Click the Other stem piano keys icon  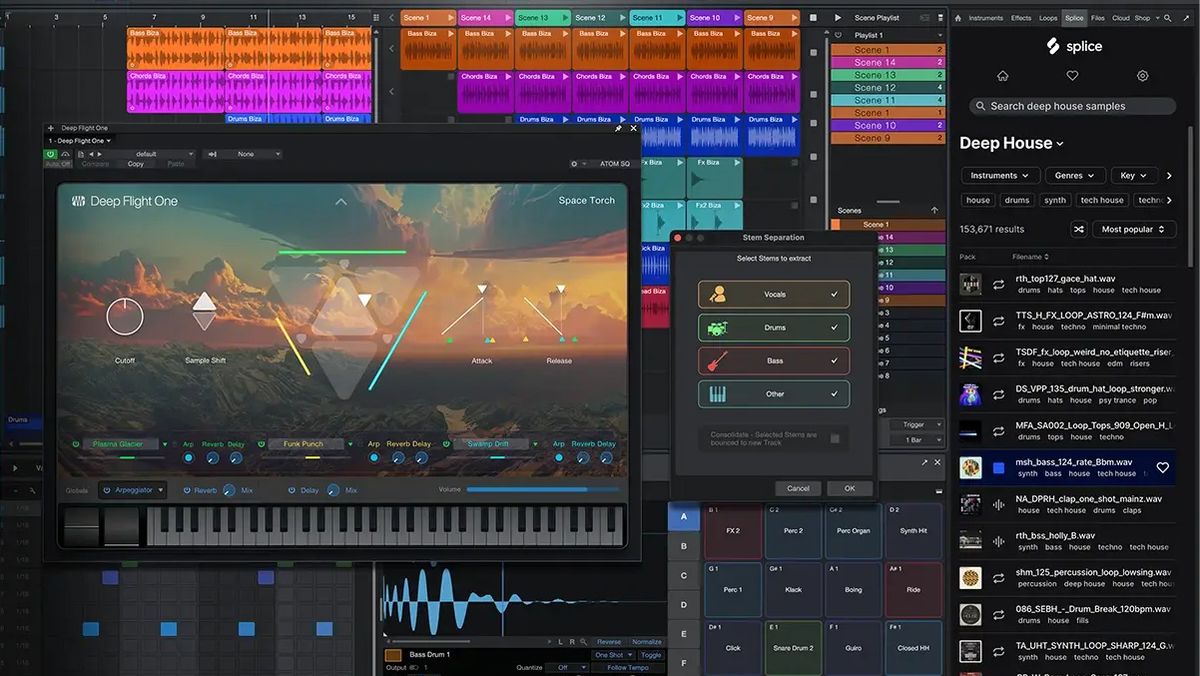coord(717,394)
